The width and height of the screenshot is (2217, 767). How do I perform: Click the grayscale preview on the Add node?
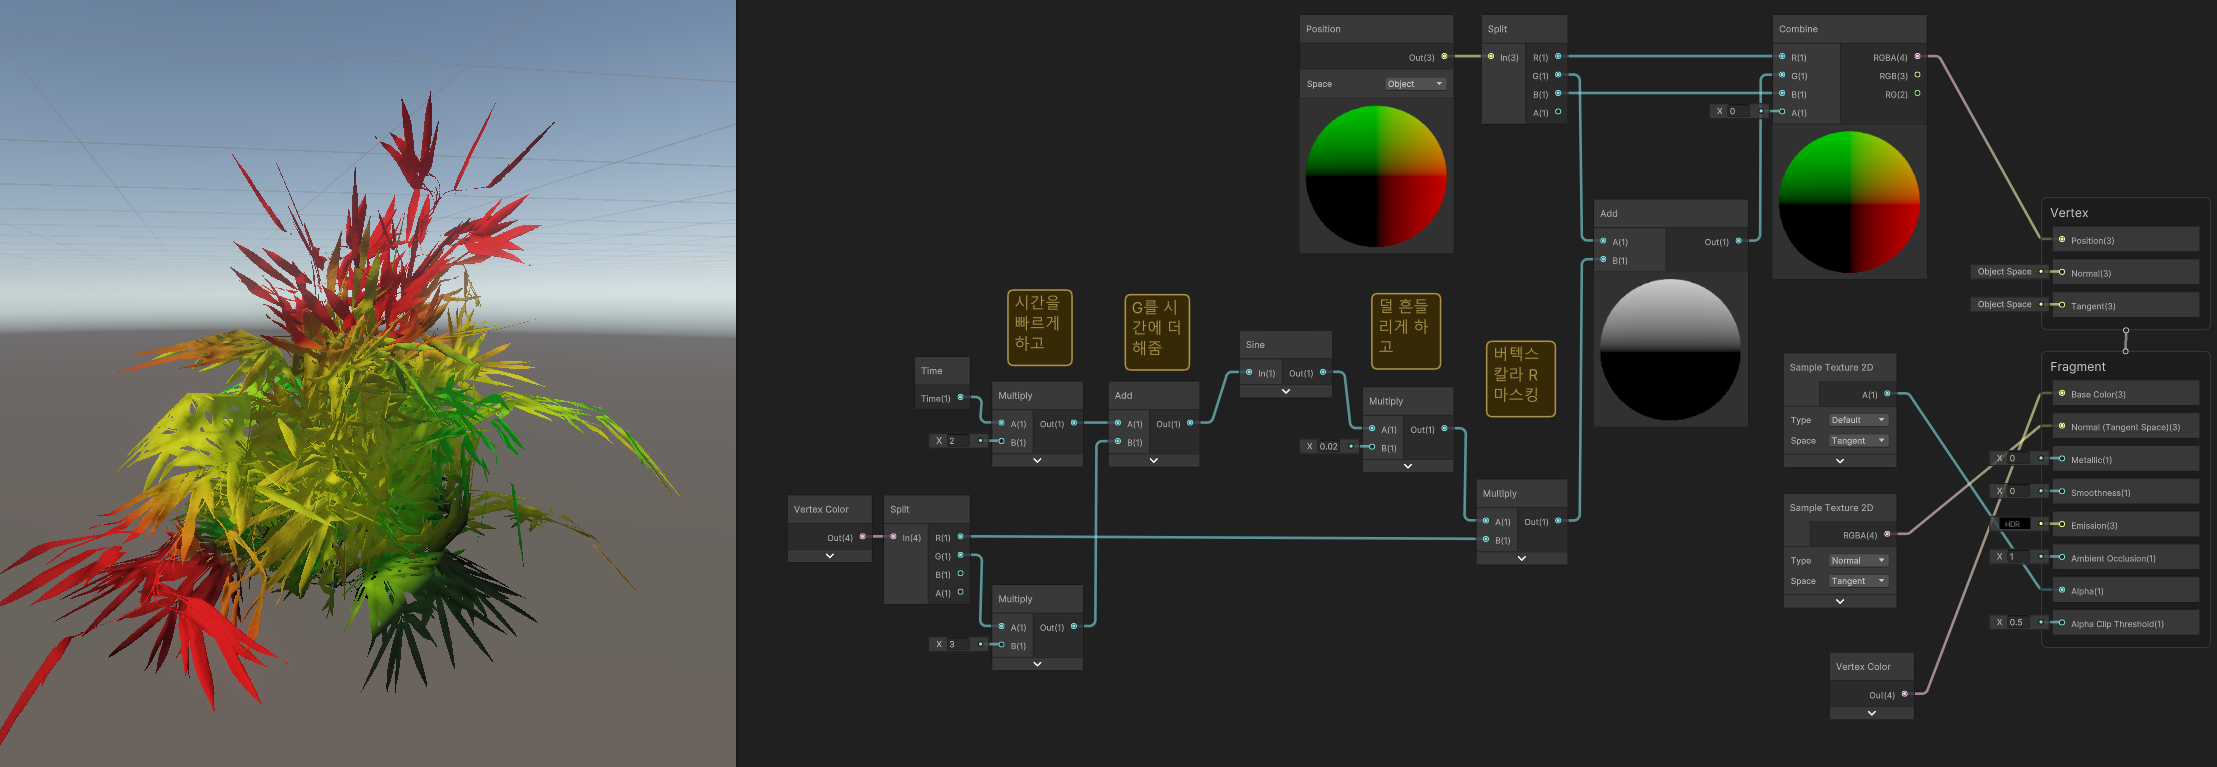coord(1670,349)
